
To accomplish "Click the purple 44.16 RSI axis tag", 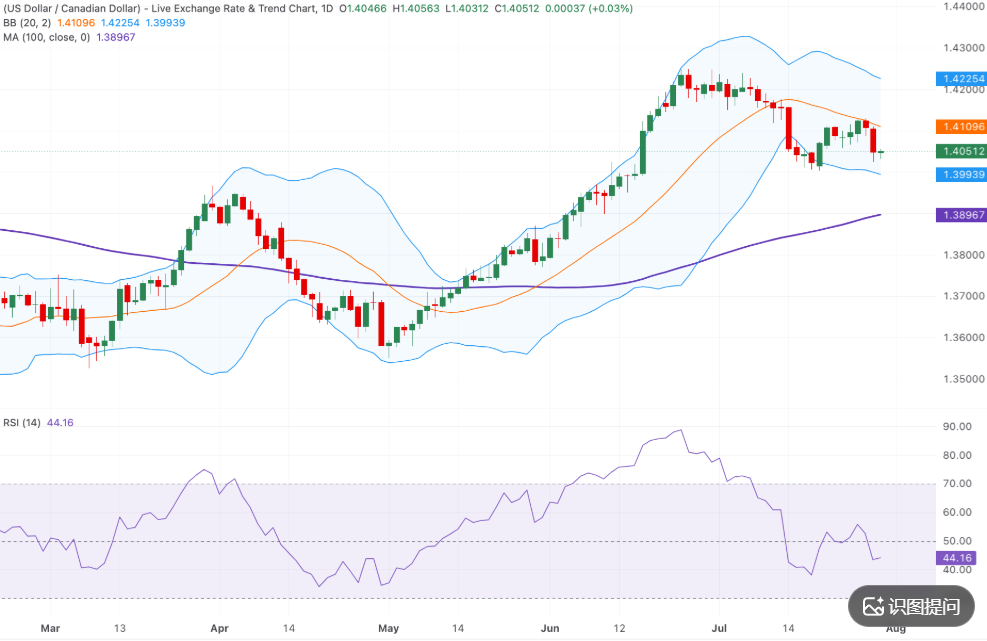I will (x=957, y=558).
